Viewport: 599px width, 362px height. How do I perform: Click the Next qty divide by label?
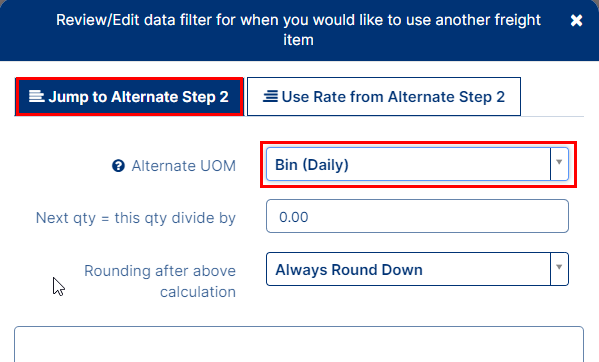click(136, 218)
